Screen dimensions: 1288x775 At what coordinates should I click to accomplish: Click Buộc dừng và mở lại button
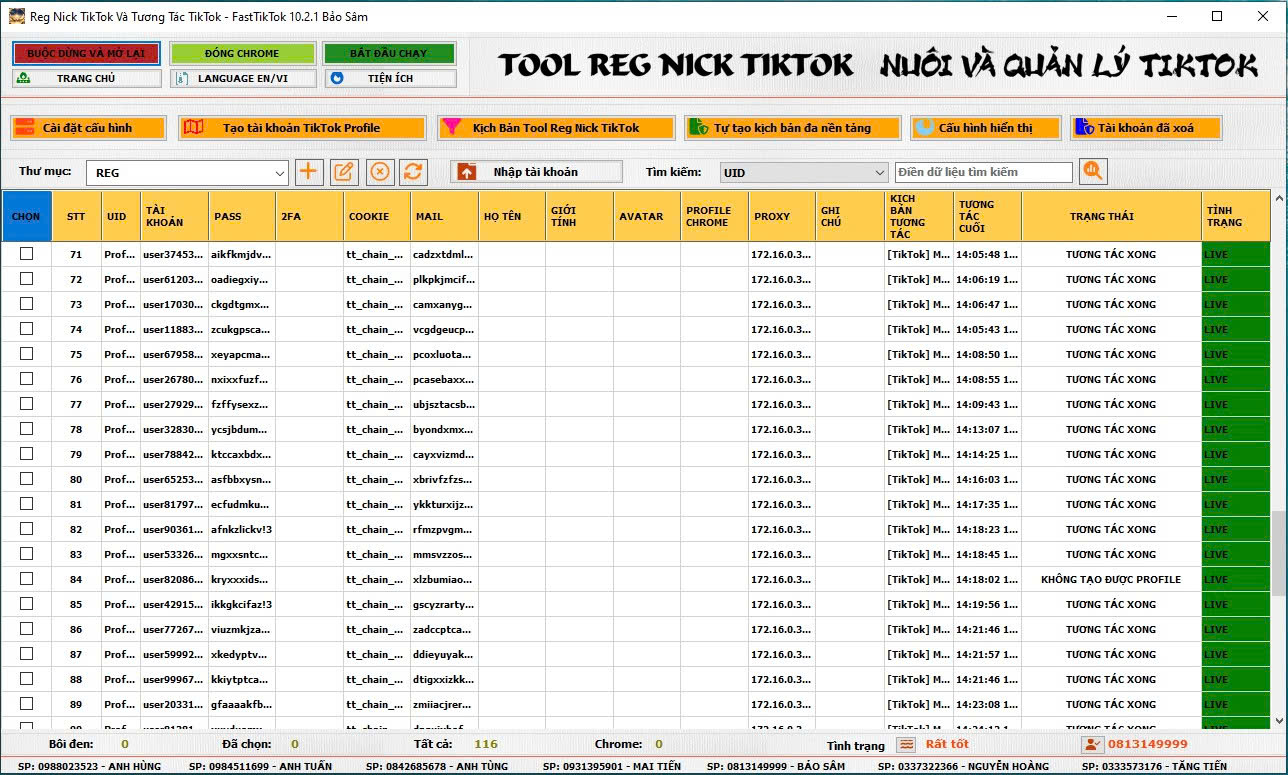pyautogui.click(x=86, y=53)
